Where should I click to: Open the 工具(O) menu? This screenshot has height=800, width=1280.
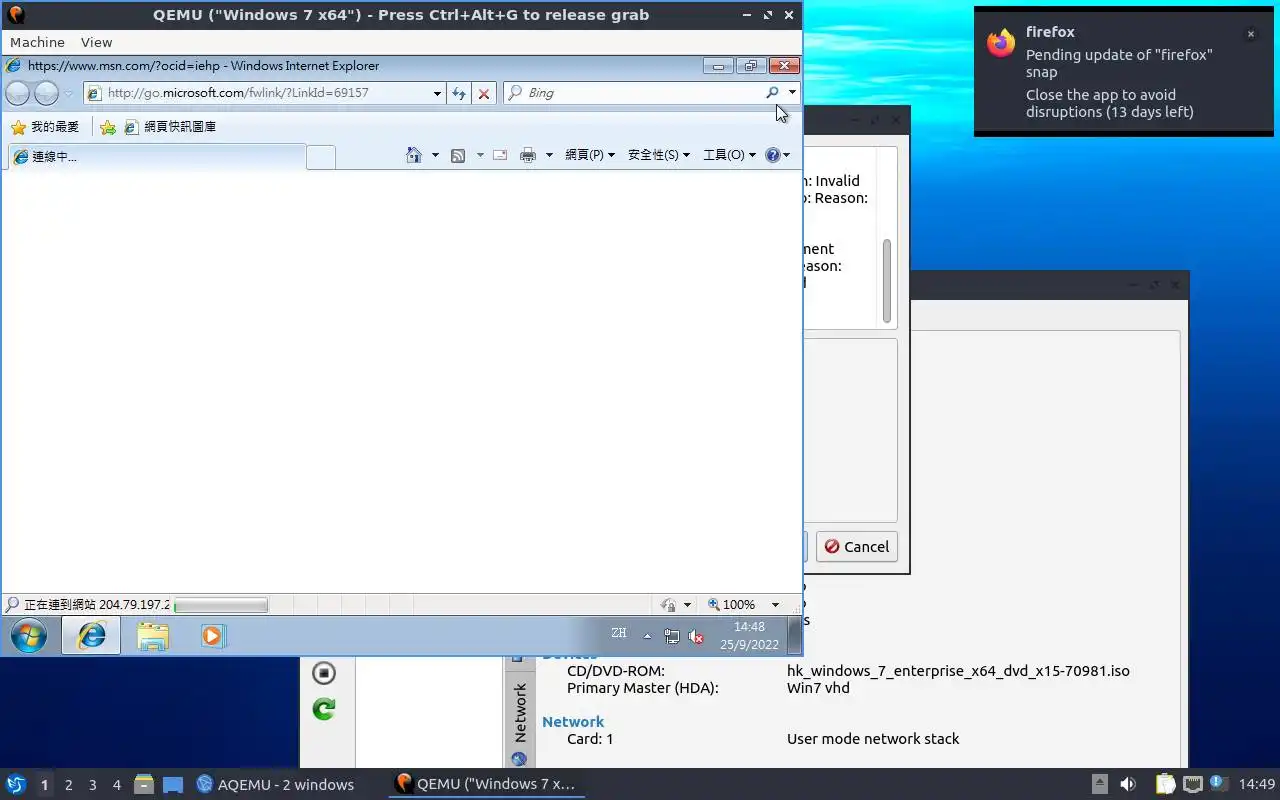[729, 155]
